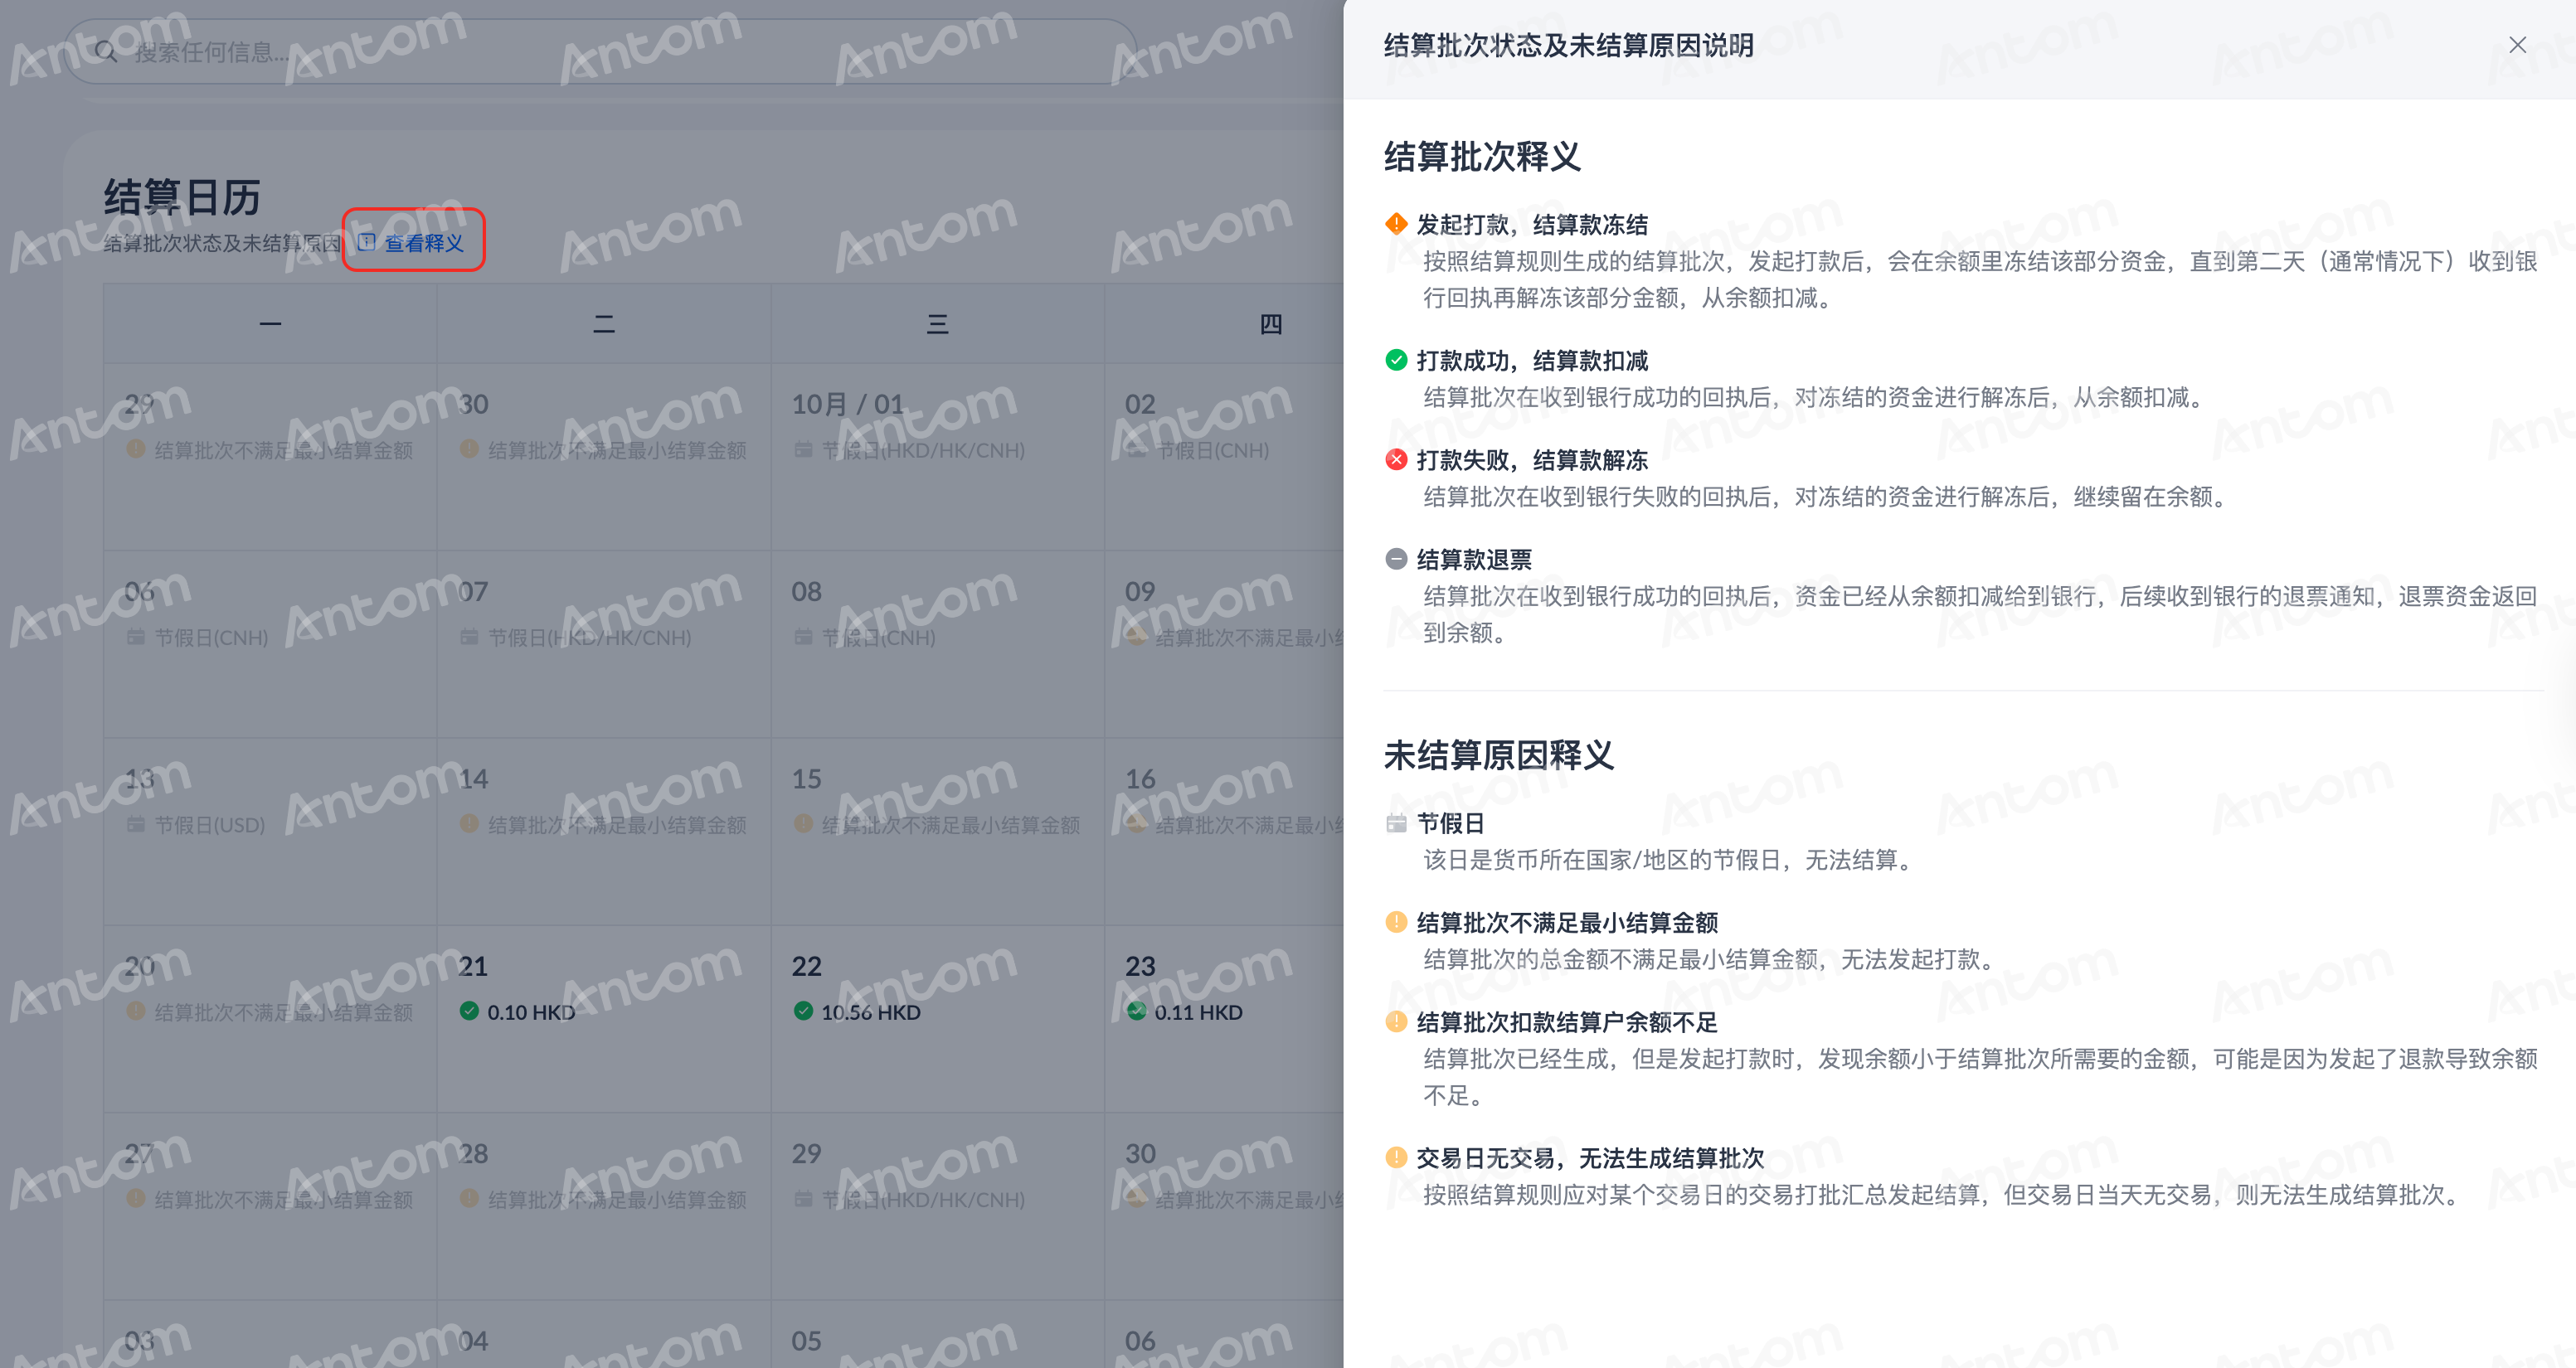2576x1368 pixels.
Task: Click holiday calendar icon on 10月 / 01
Action: pyautogui.click(x=803, y=450)
